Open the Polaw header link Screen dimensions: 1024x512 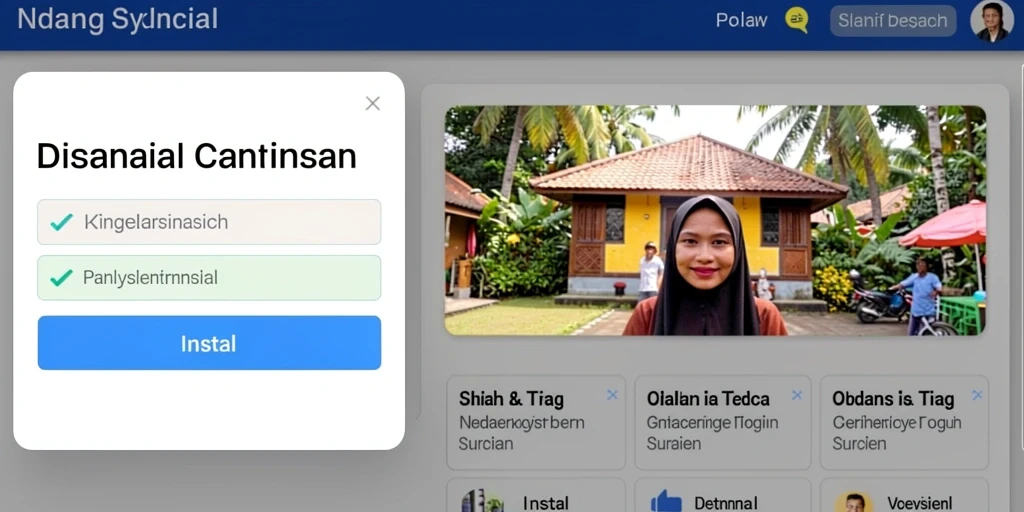point(741,20)
